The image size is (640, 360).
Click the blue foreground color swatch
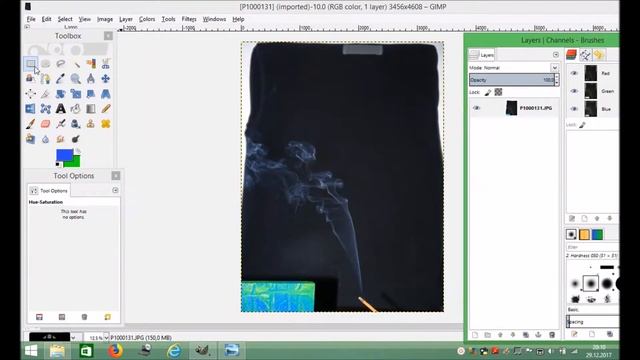tap(64, 155)
